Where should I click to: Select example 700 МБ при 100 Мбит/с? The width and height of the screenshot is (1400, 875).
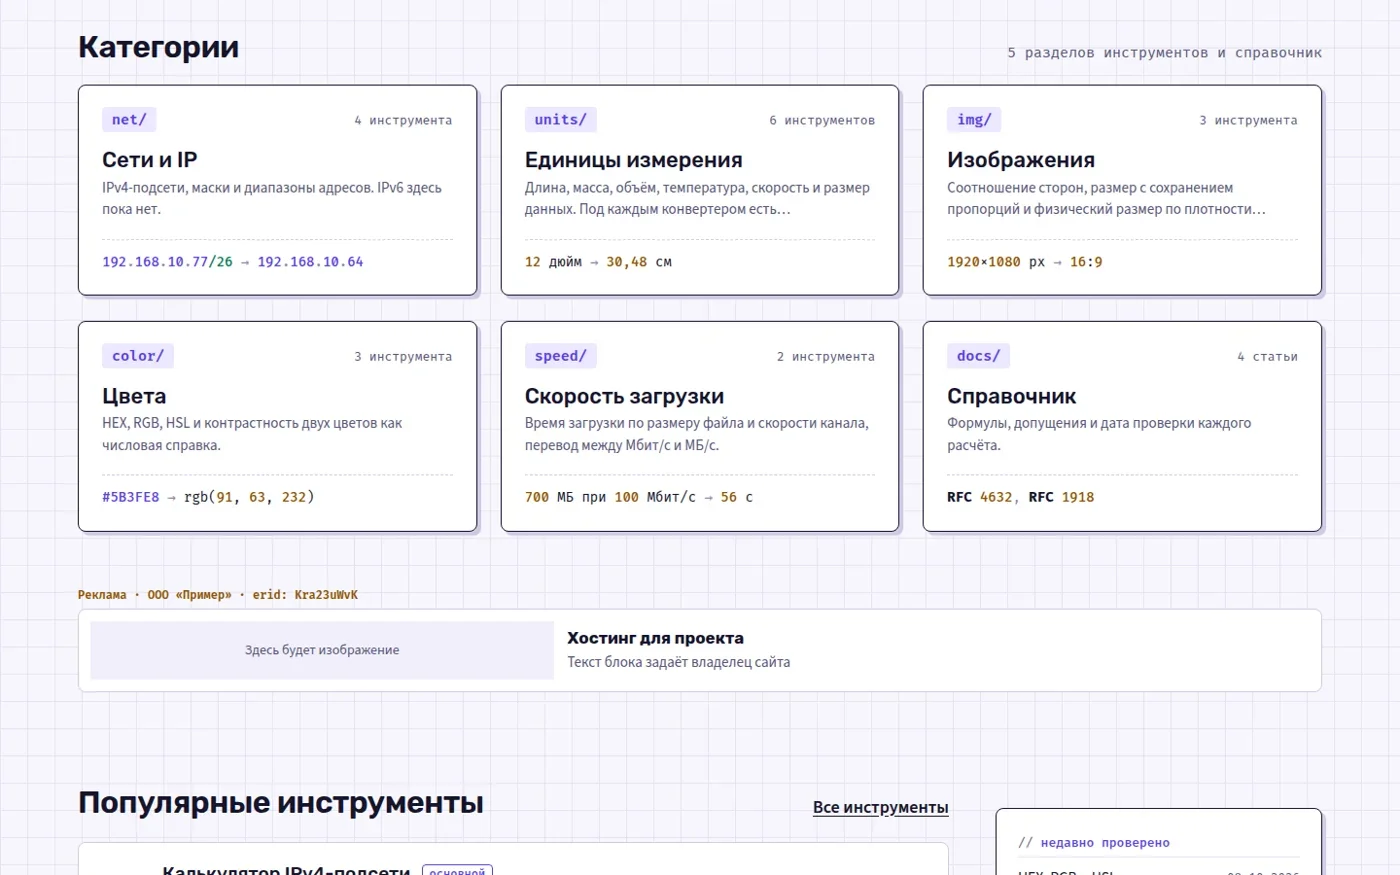click(610, 497)
